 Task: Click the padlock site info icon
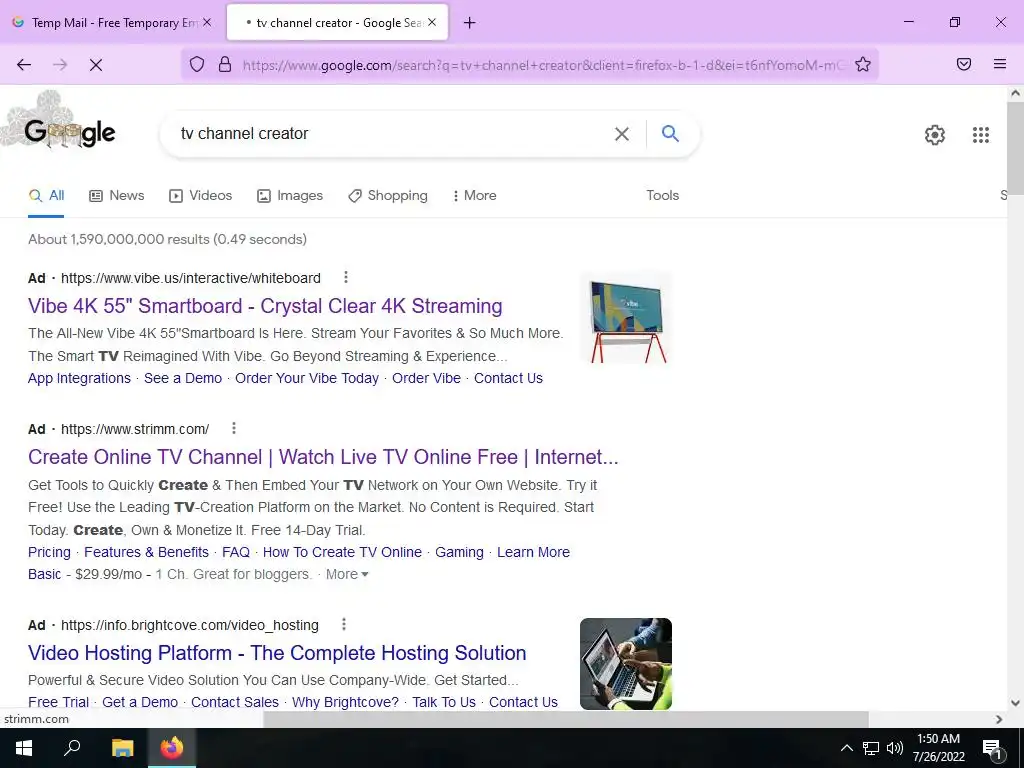(225, 64)
